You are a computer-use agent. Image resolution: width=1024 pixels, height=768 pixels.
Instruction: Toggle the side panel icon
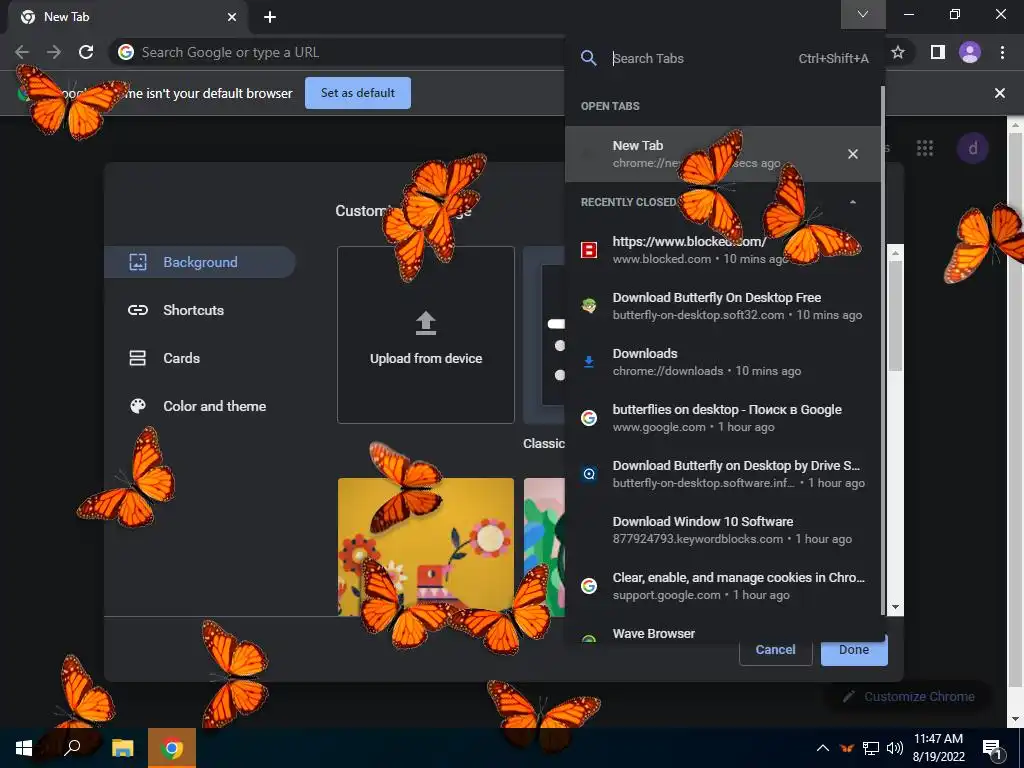938,52
